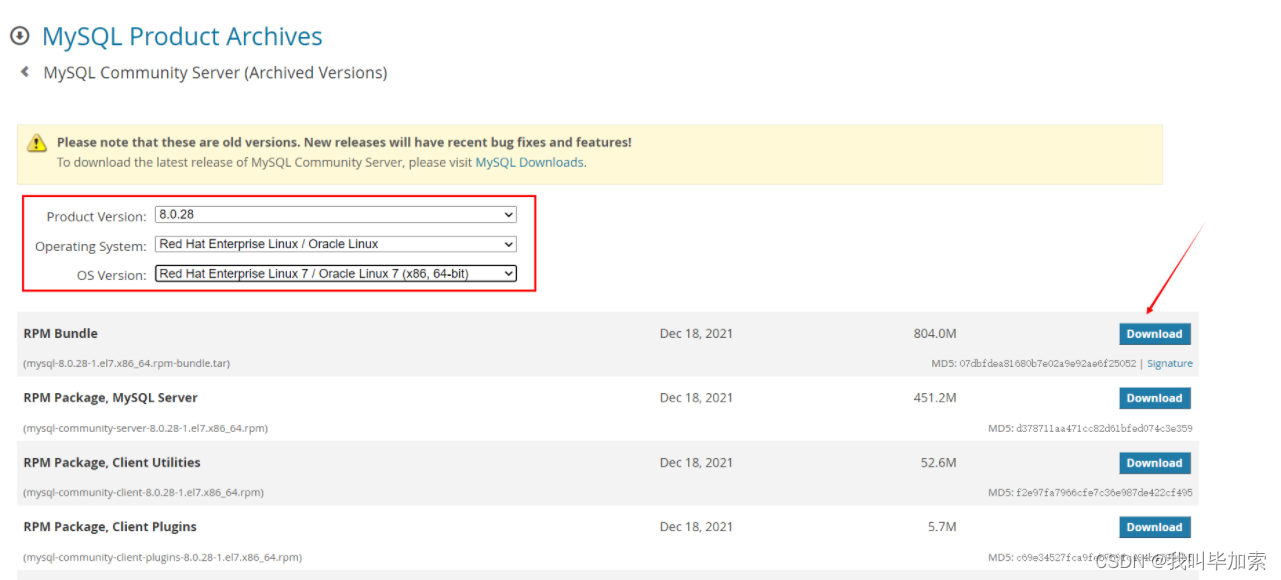The width and height of the screenshot is (1281, 580).
Task: Download the RPM Bundle
Action: [1154, 334]
